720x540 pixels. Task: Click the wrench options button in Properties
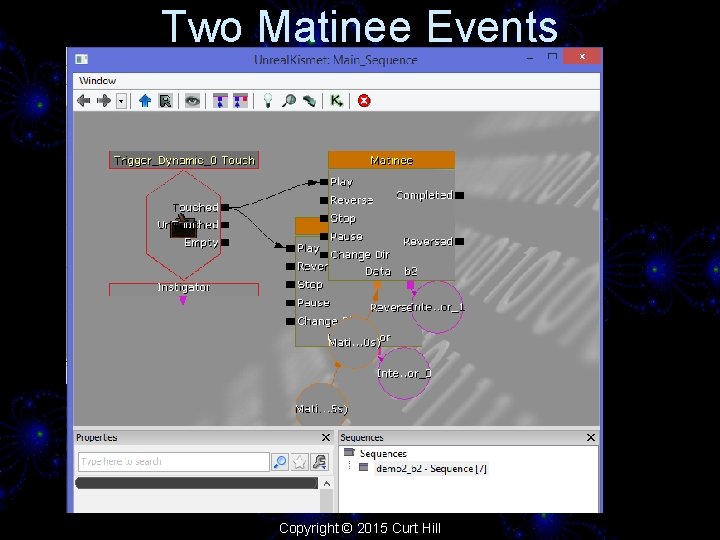point(319,462)
